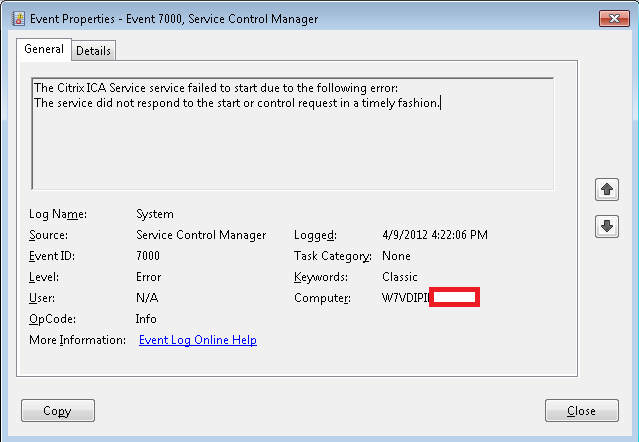
Task: Click the up arrow previous event button
Action: [x=606, y=188]
